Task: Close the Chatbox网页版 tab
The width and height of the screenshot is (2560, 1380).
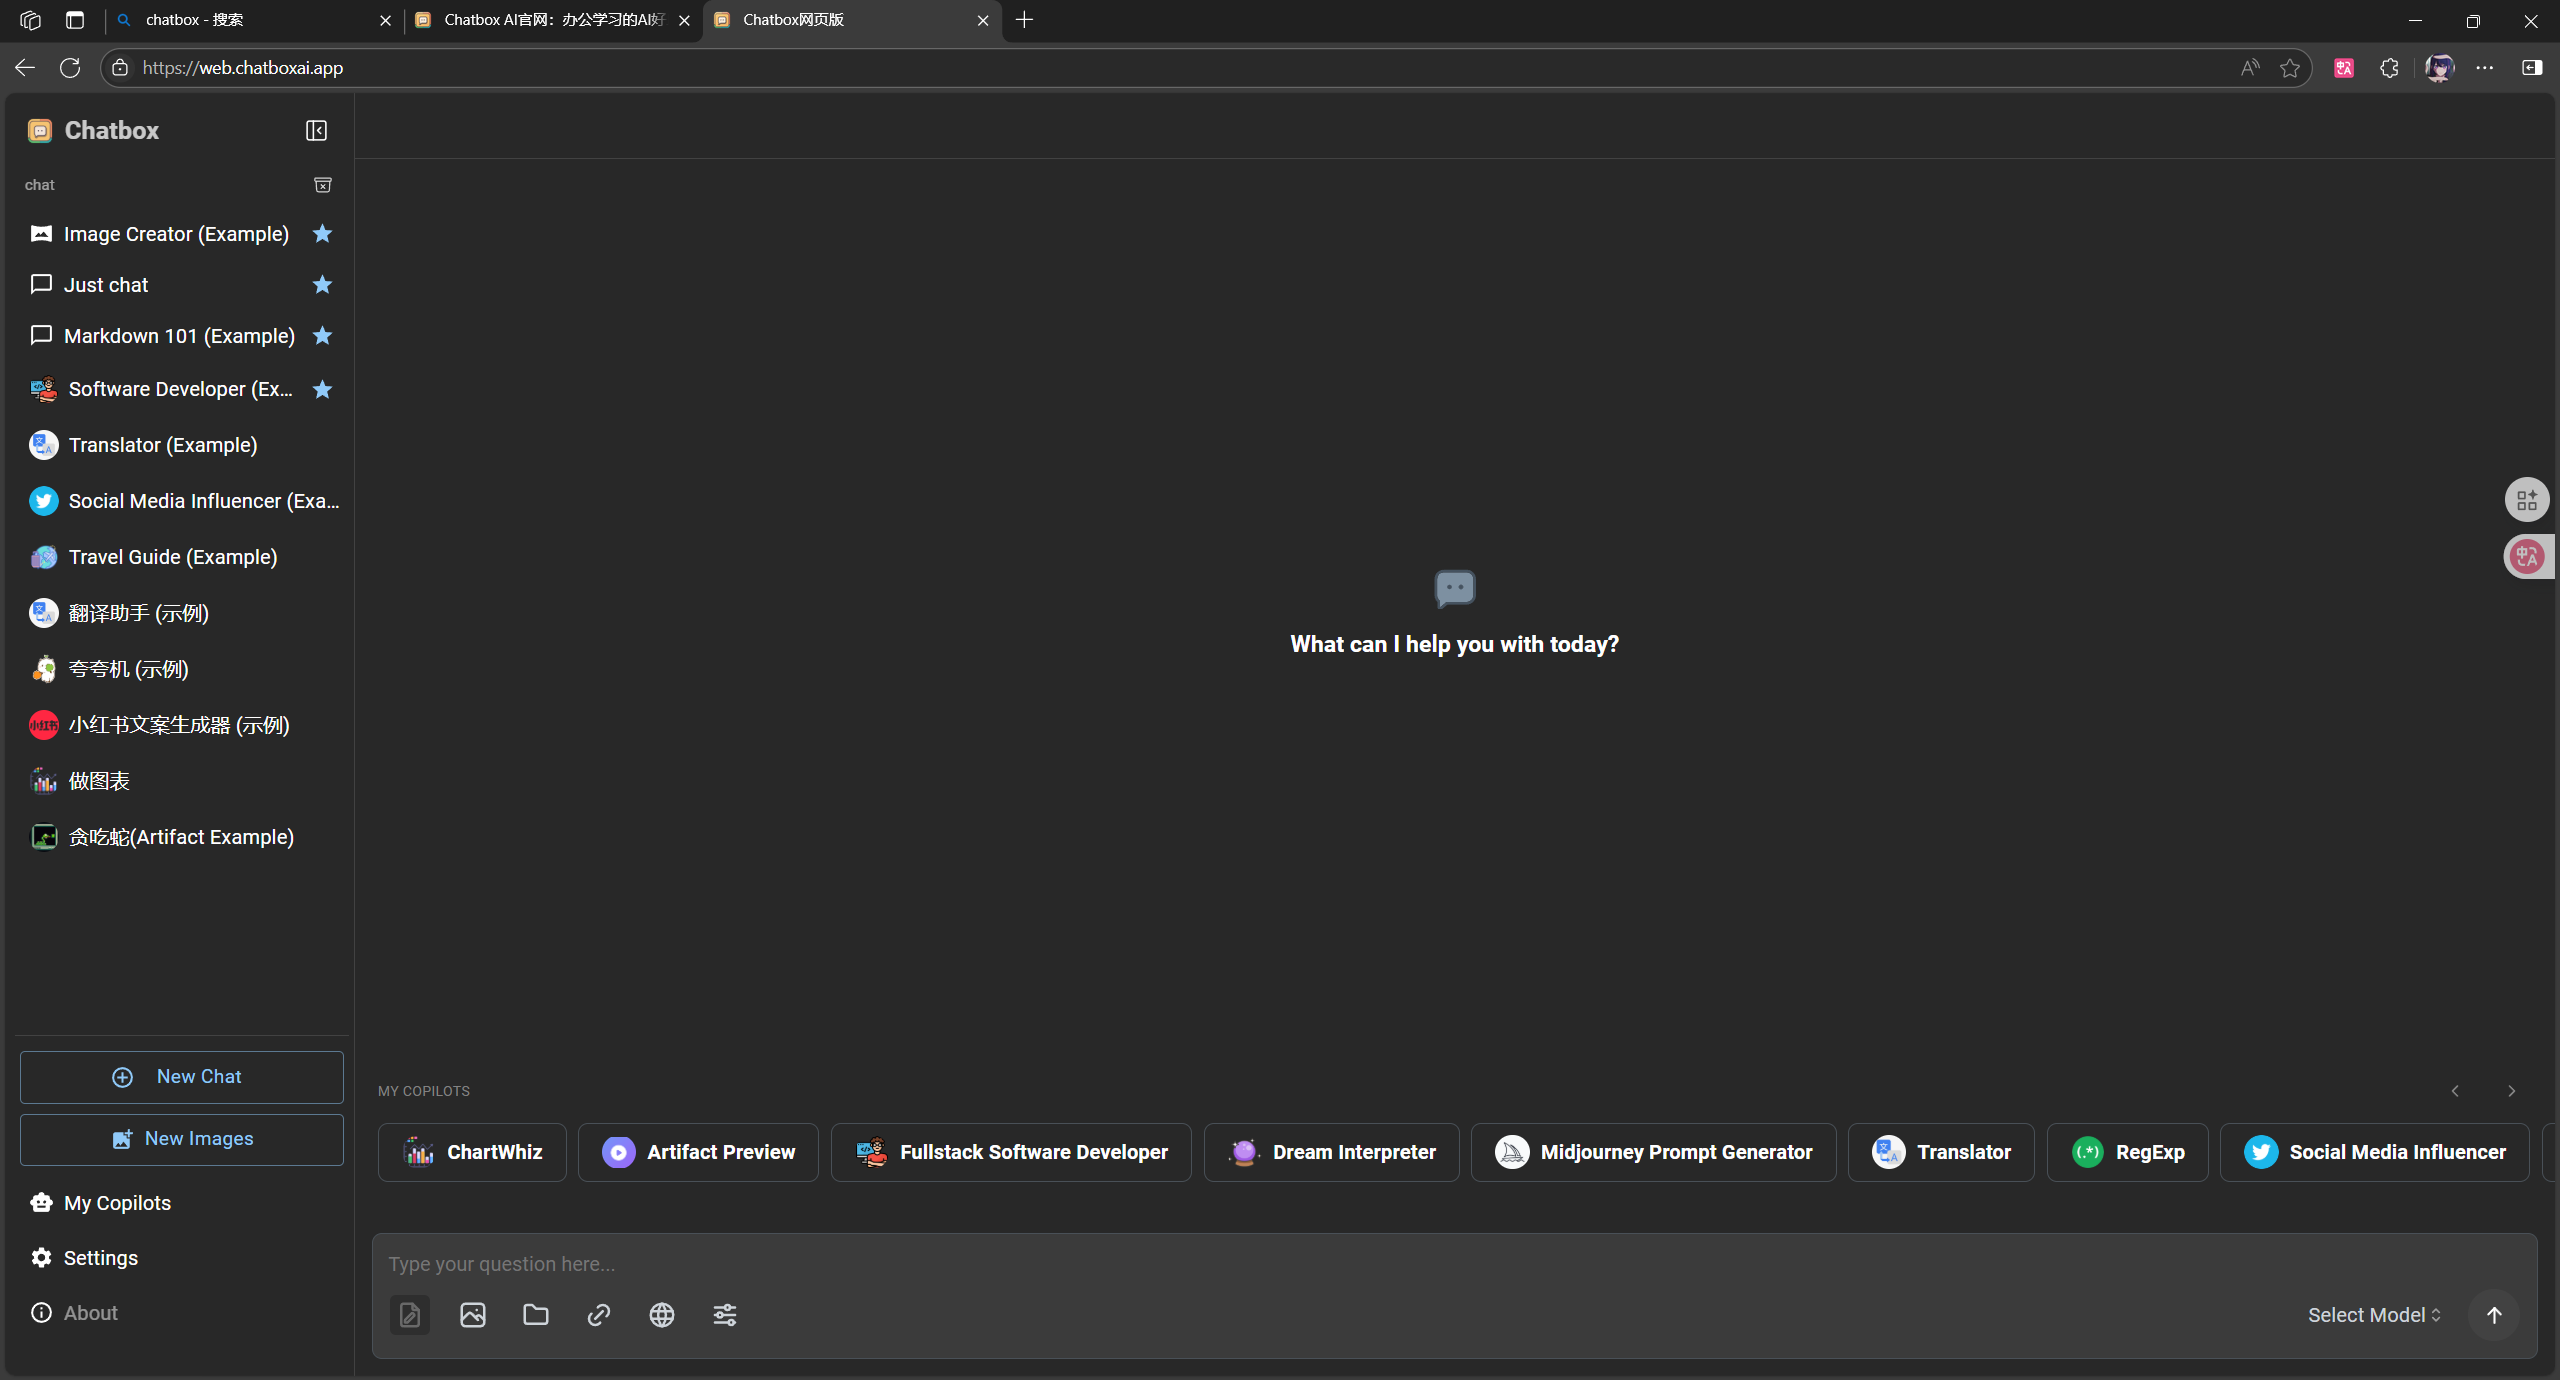Action: [983, 20]
